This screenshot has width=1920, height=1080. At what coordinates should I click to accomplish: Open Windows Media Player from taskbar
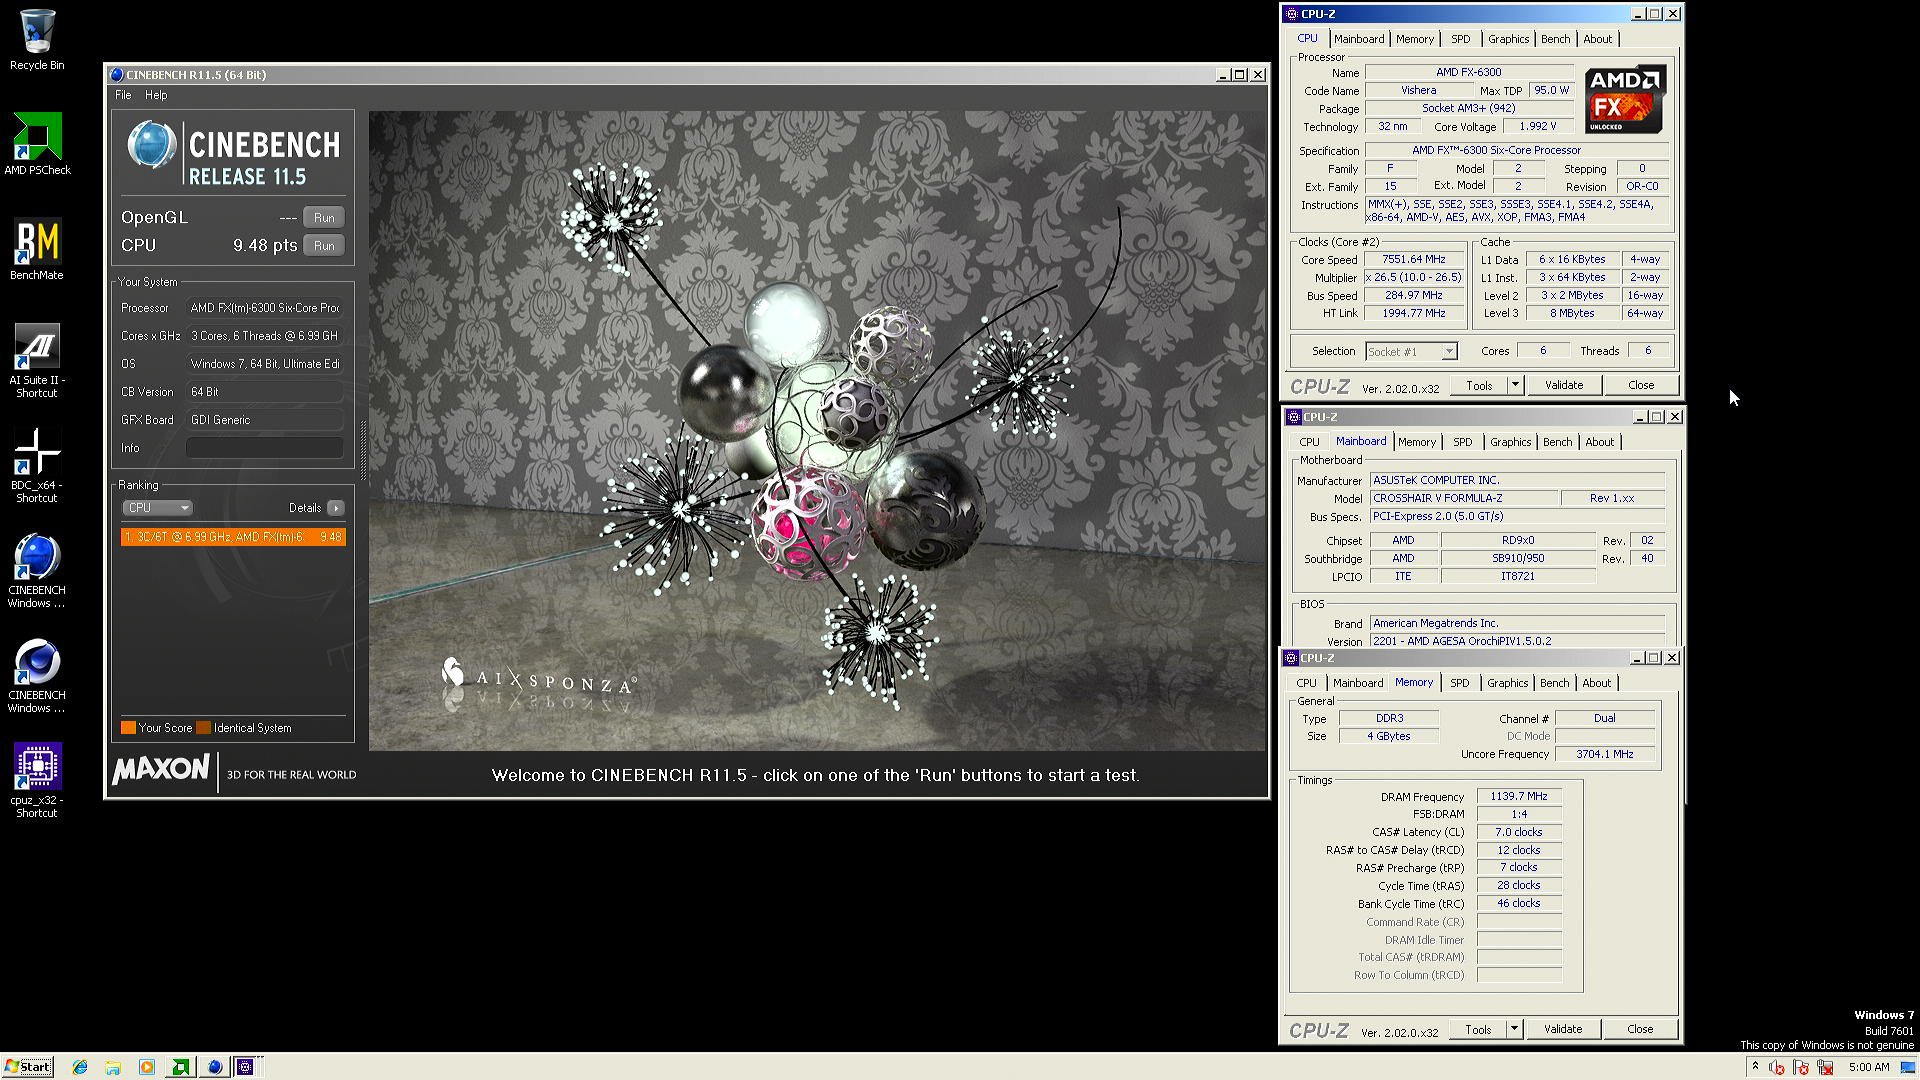147,1067
